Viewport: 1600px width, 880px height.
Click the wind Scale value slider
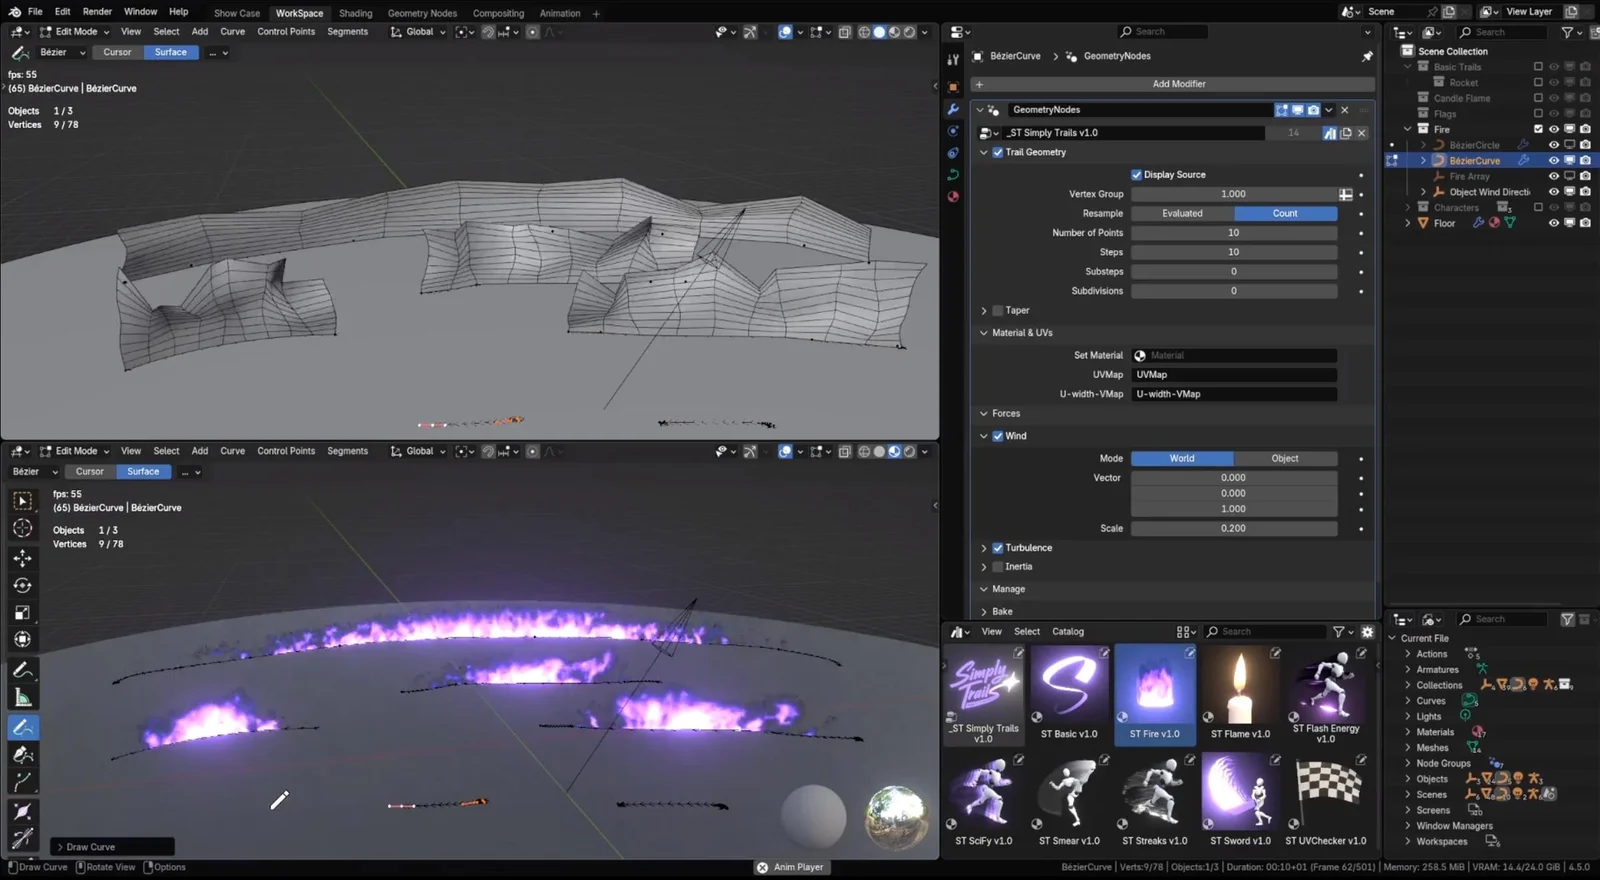point(1233,528)
